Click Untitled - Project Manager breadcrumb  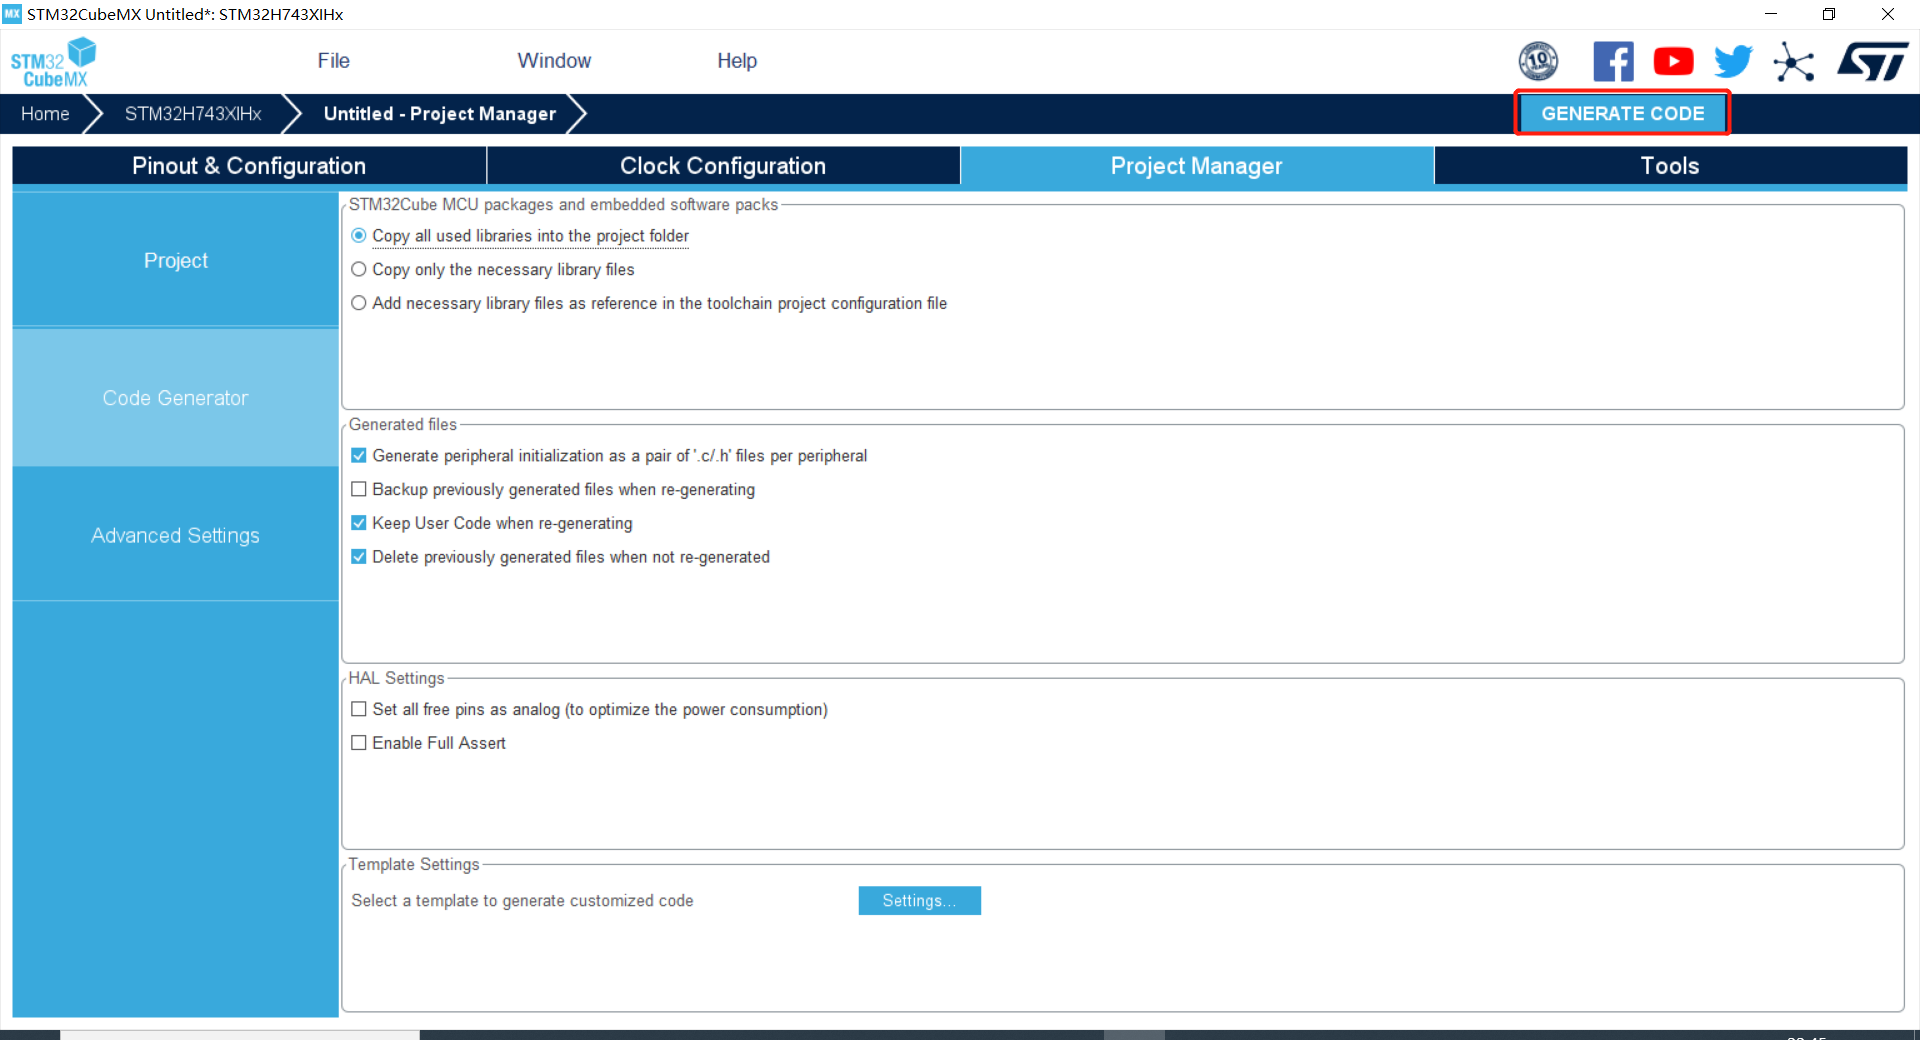tap(440, 114)
